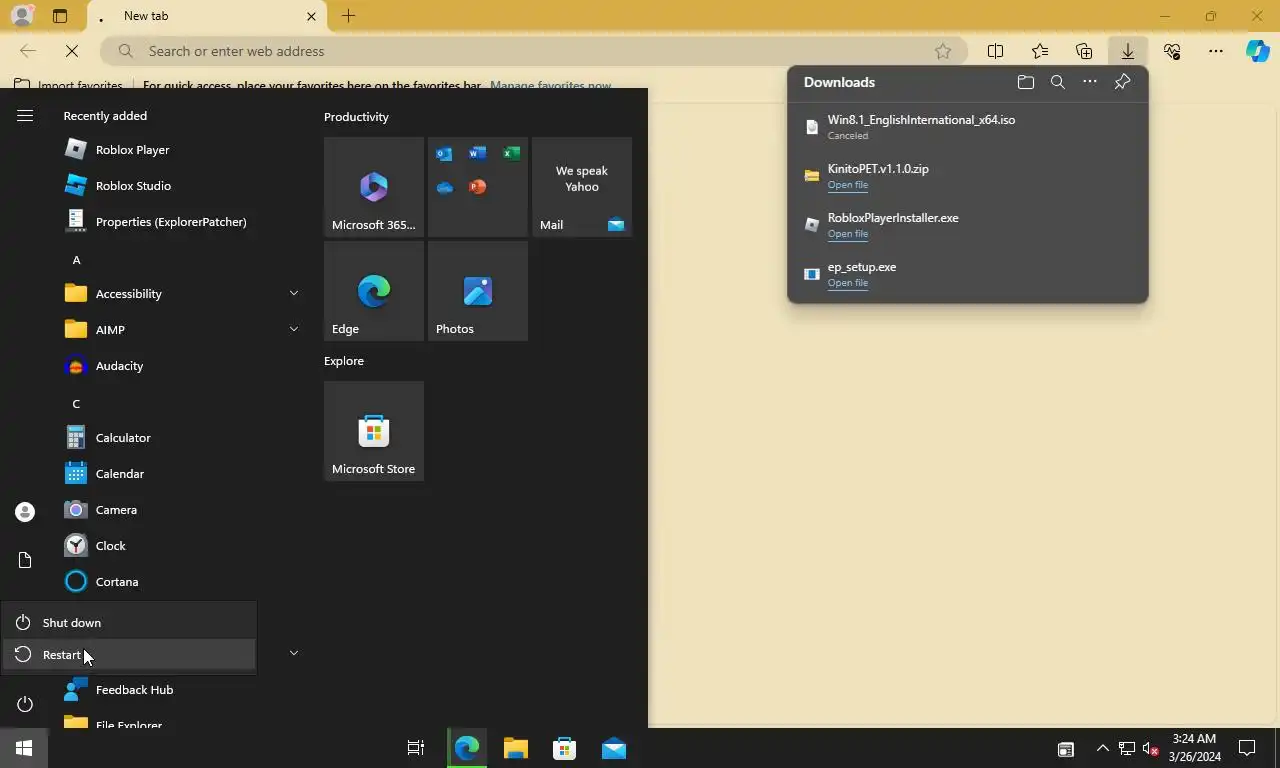Open the Collections toolbar button
The height and width of the screenshot is (768, 1280).
tap(1084, 51)
